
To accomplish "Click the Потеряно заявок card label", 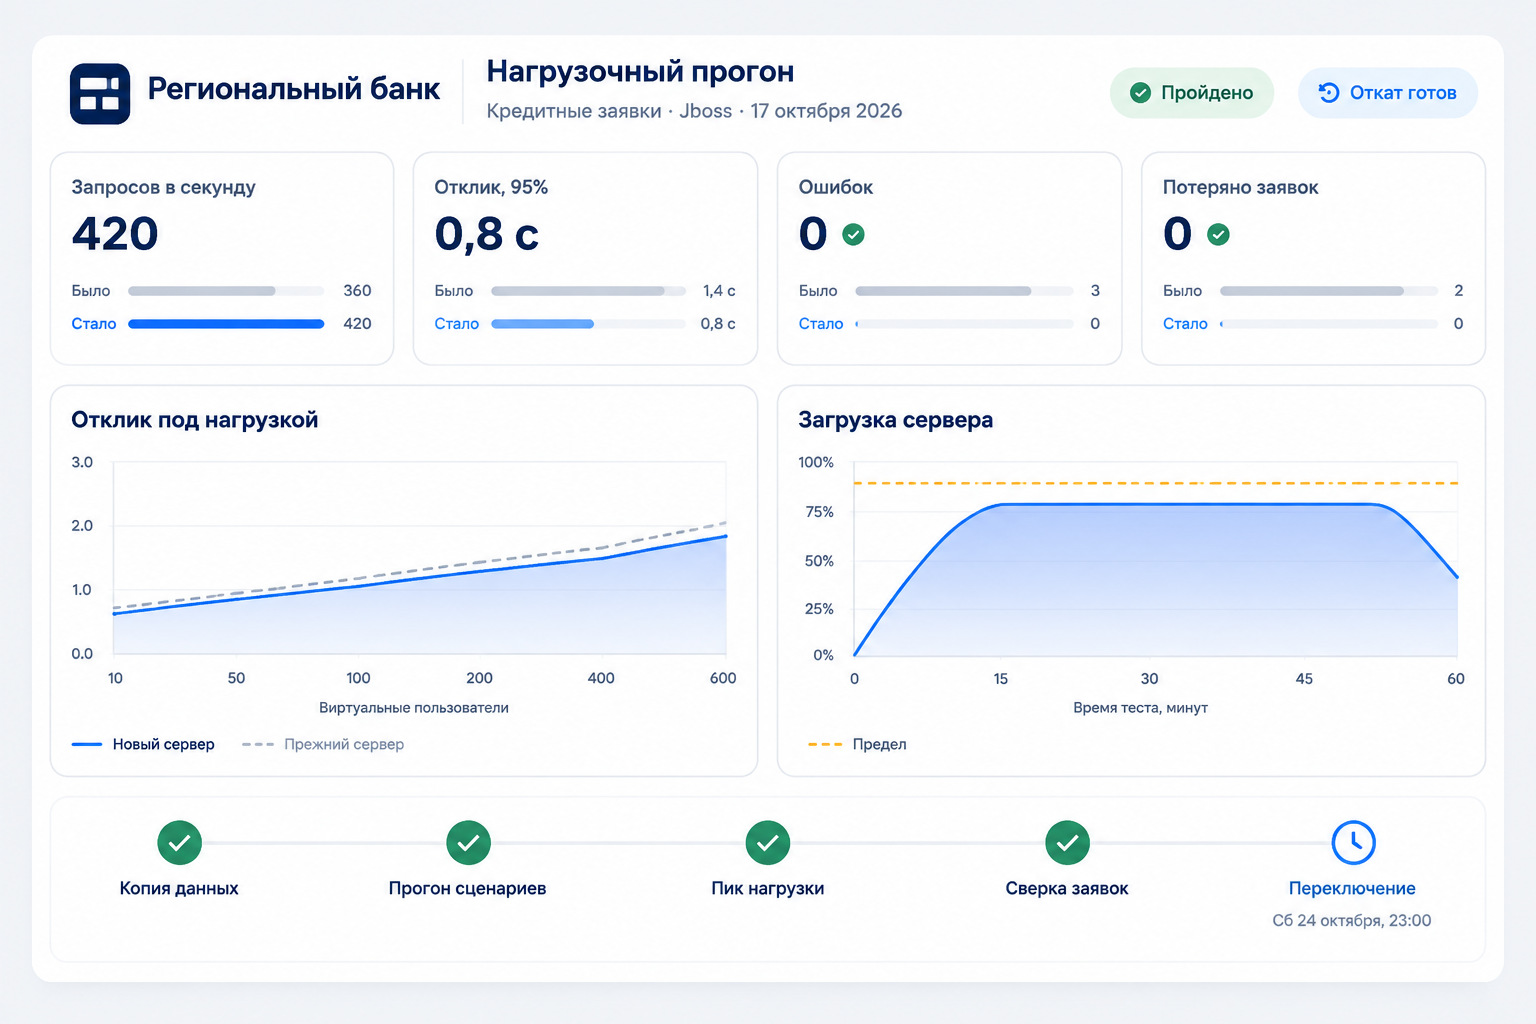I will click(1241, 187).
